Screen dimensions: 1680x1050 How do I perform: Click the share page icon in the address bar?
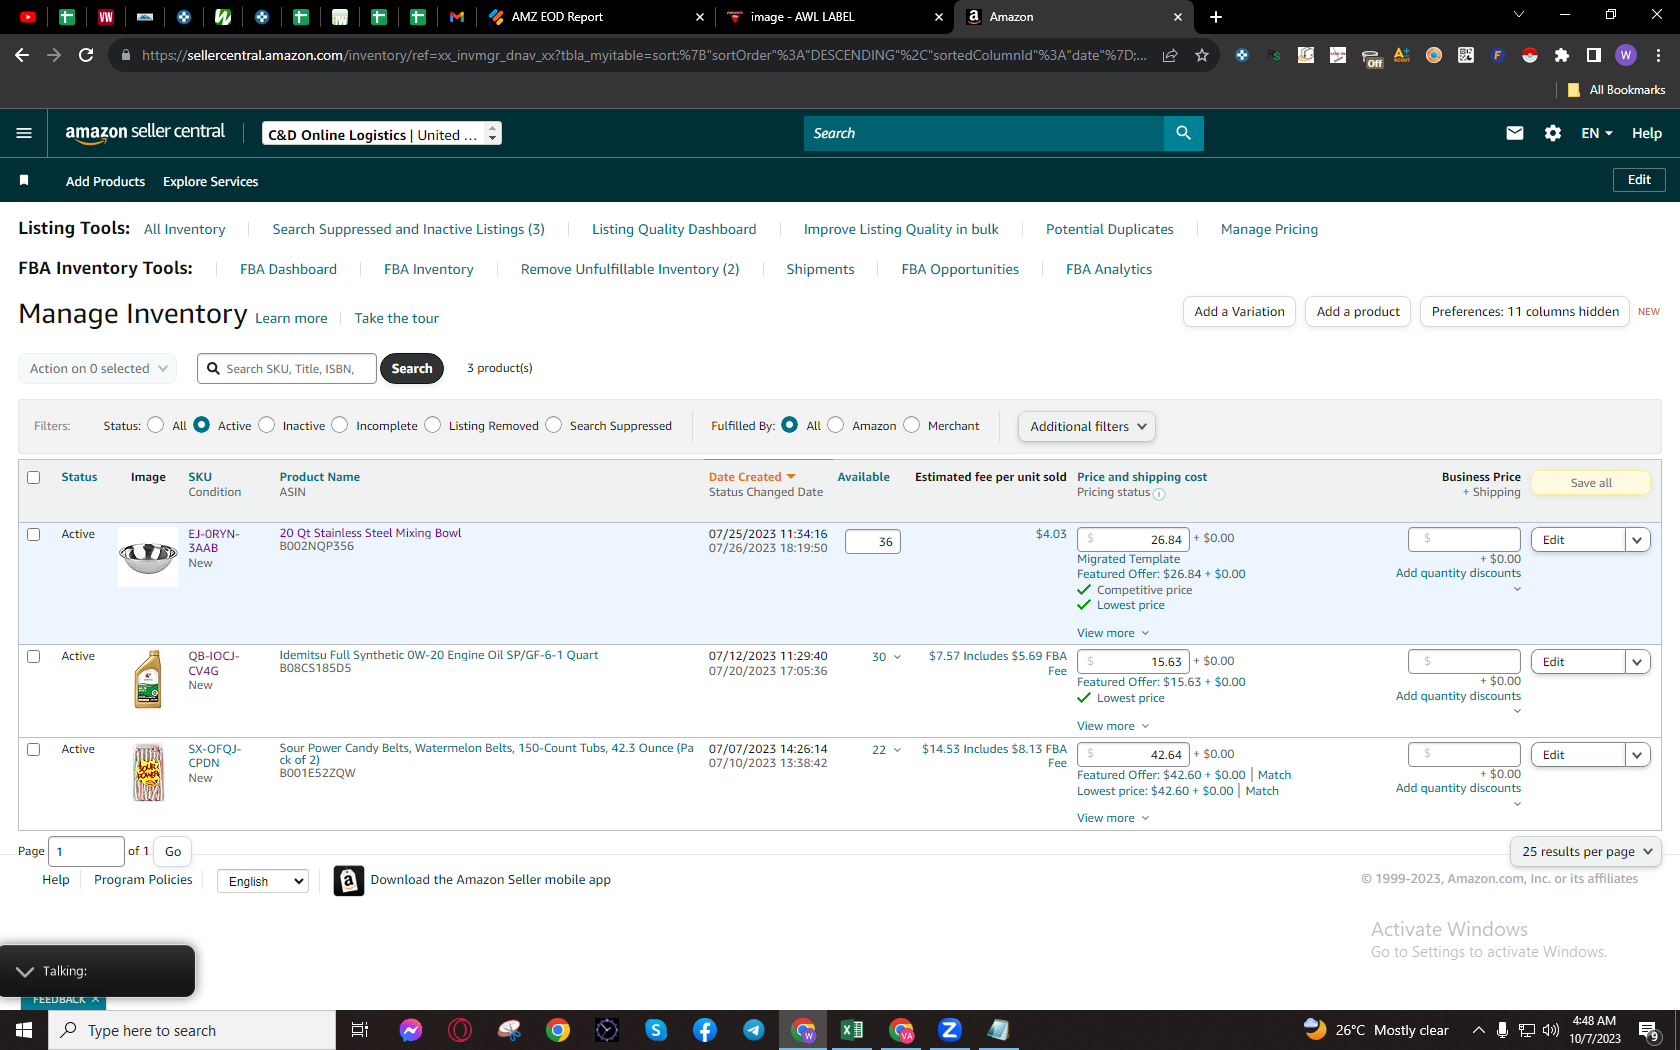[x=1170, y=55]
